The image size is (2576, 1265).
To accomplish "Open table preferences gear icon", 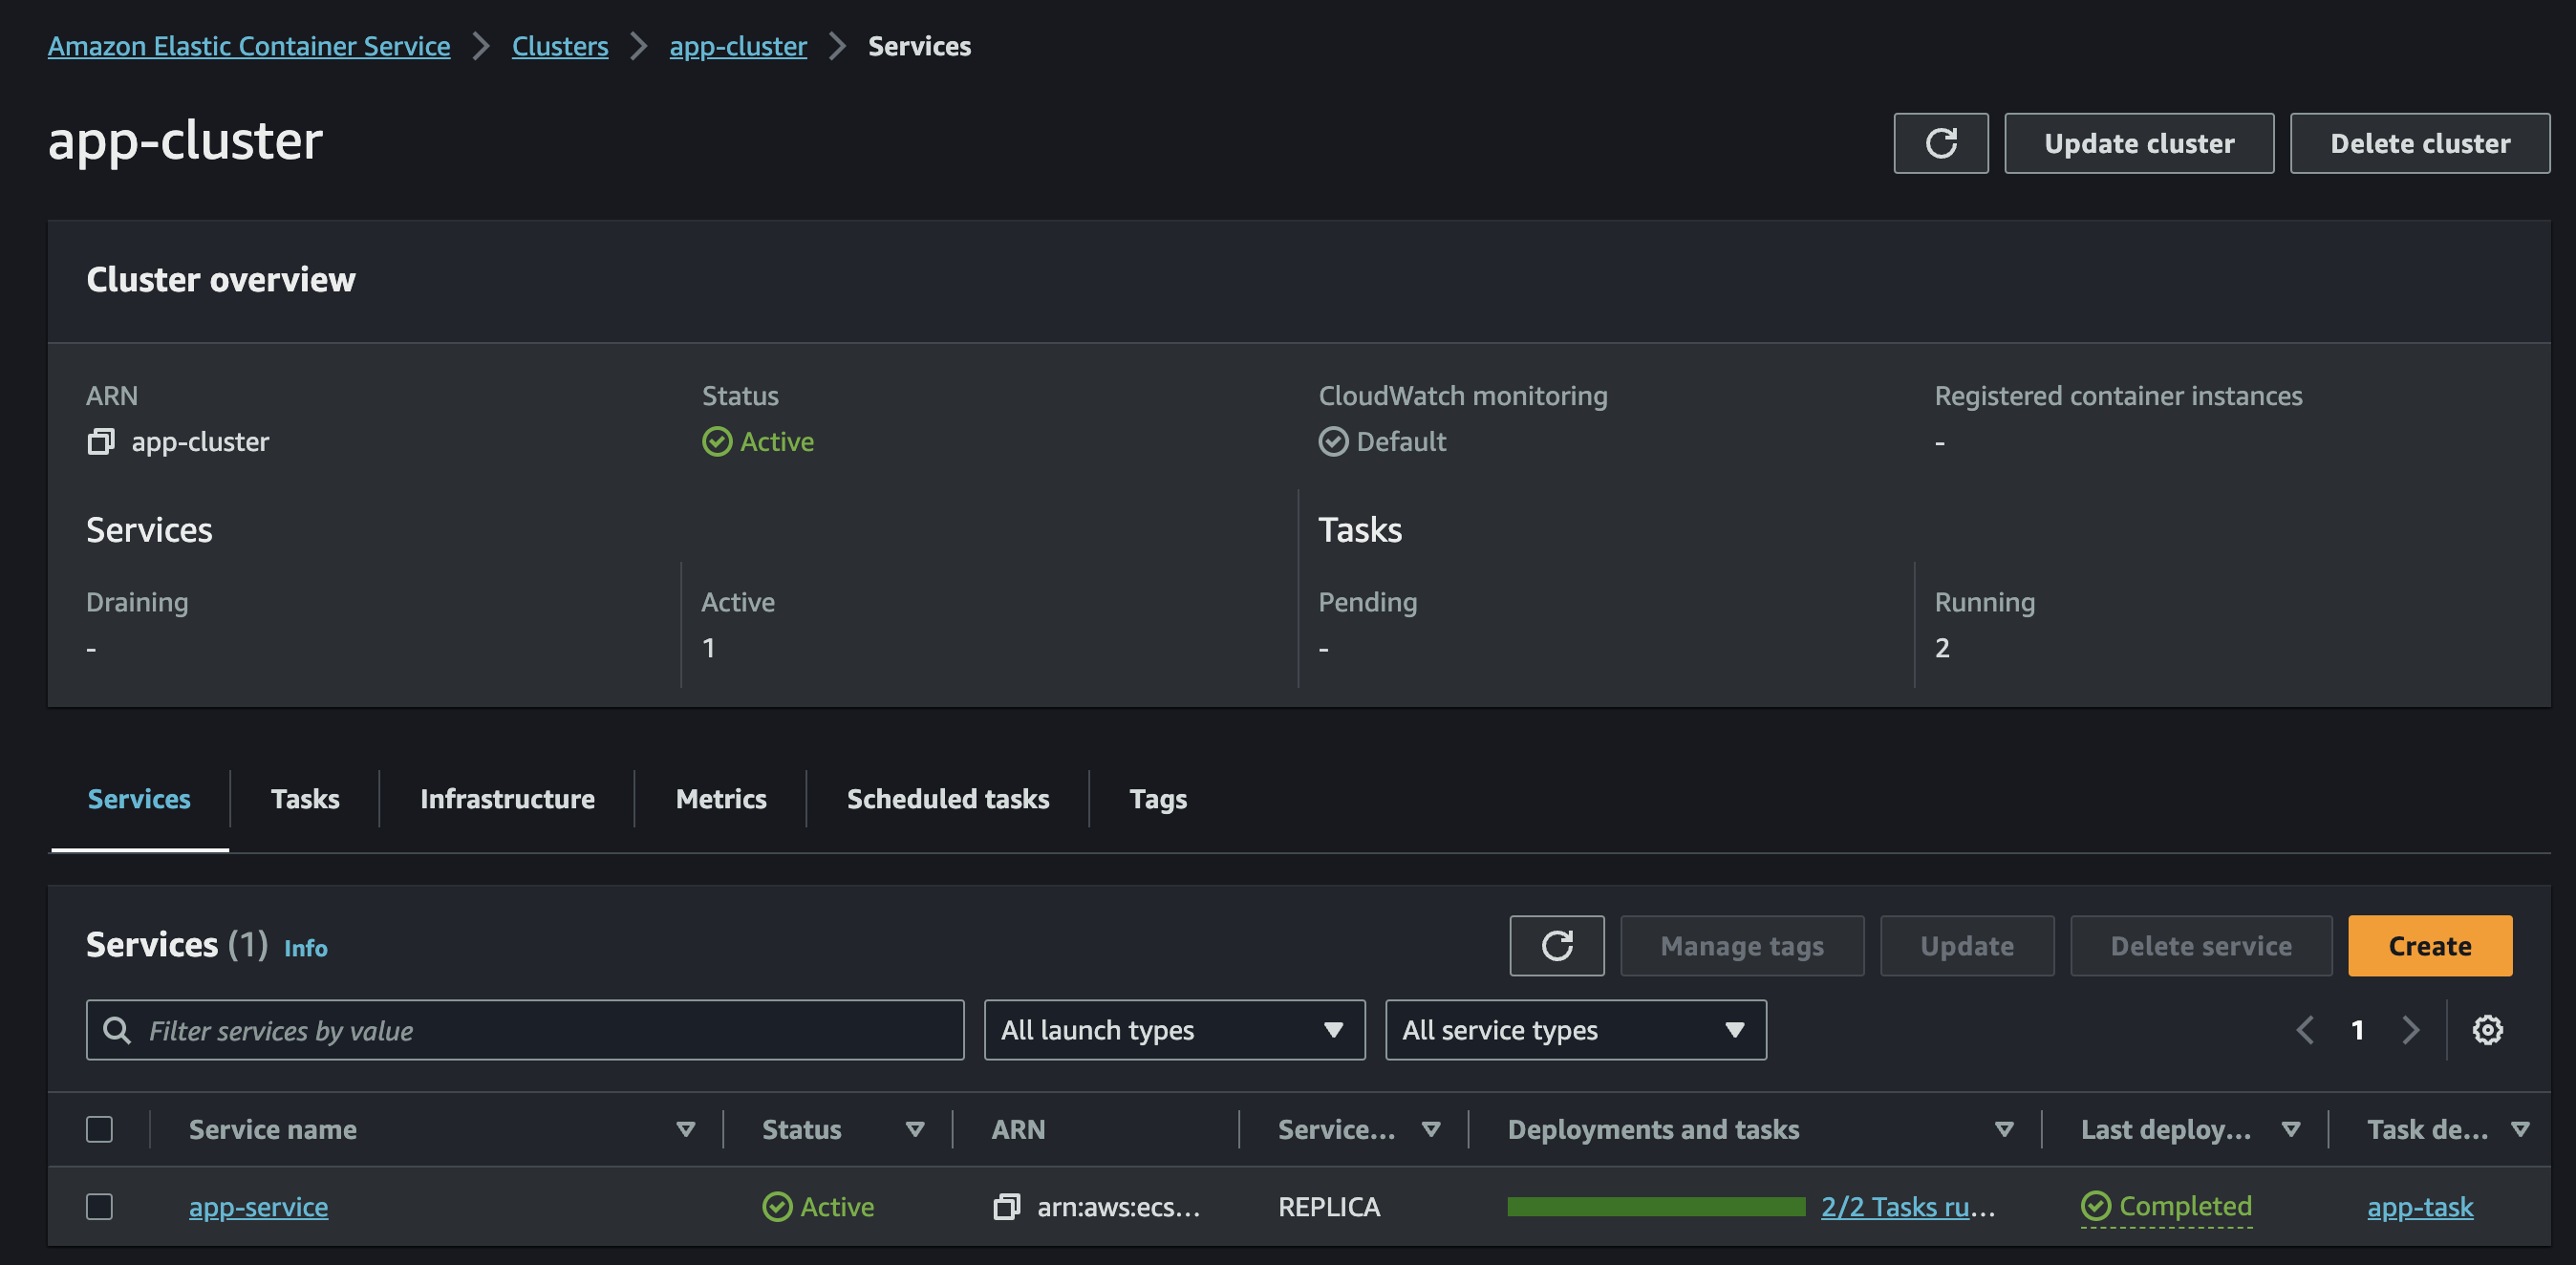I will coord(2487,1029).
